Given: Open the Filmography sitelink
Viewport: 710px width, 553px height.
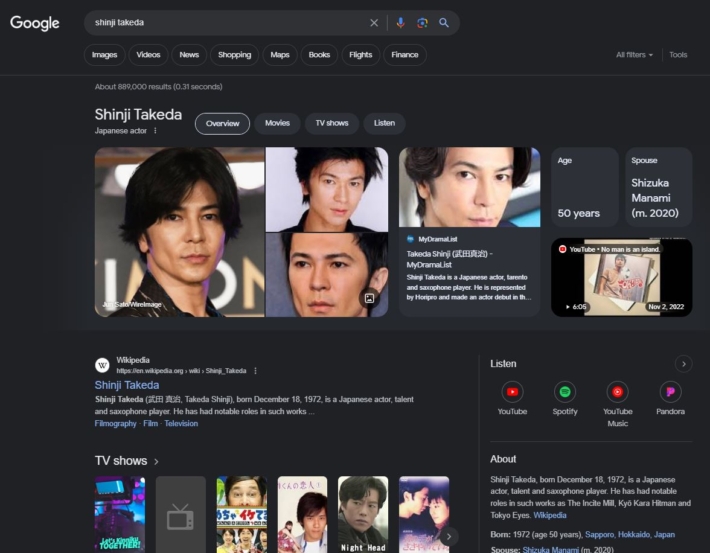Looking at the screenshot, I should pos(115,423).
